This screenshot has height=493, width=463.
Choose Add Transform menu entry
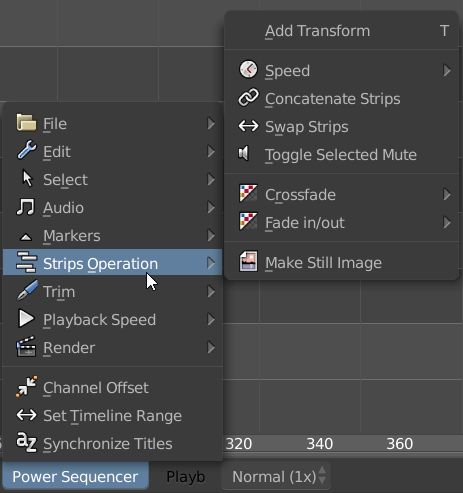[342, 31]
